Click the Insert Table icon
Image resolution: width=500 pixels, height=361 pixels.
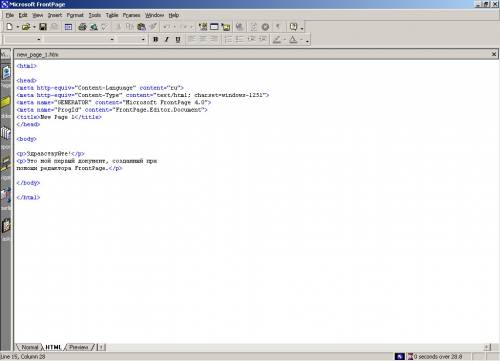click(214, 27)
